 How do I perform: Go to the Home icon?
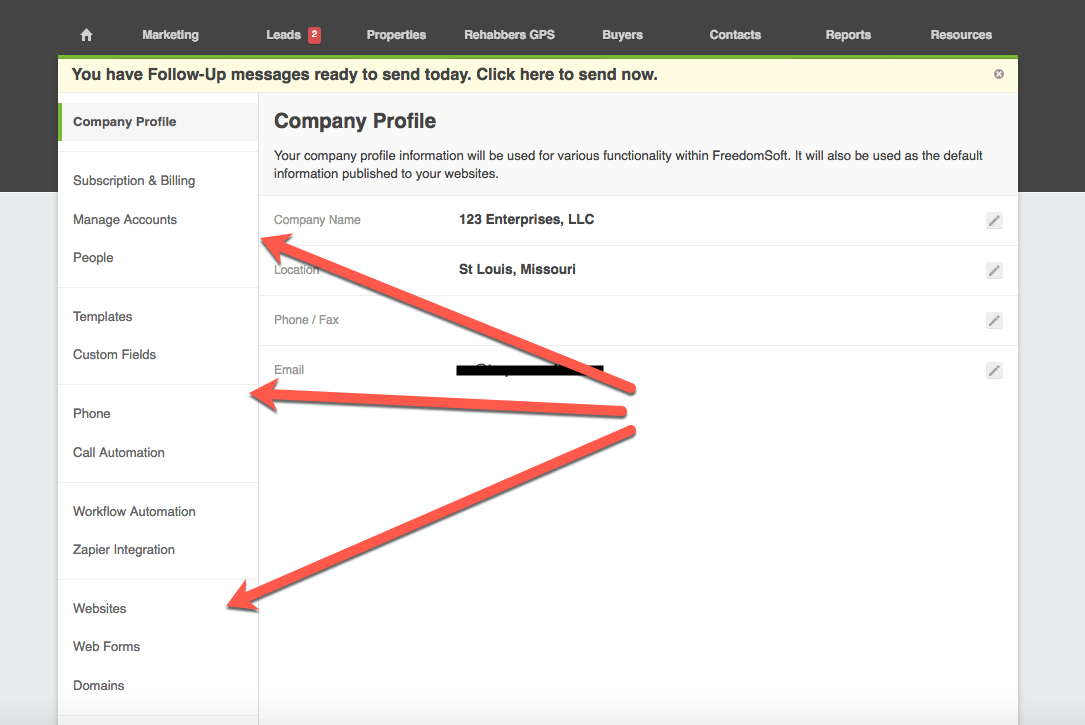[86, 35]
